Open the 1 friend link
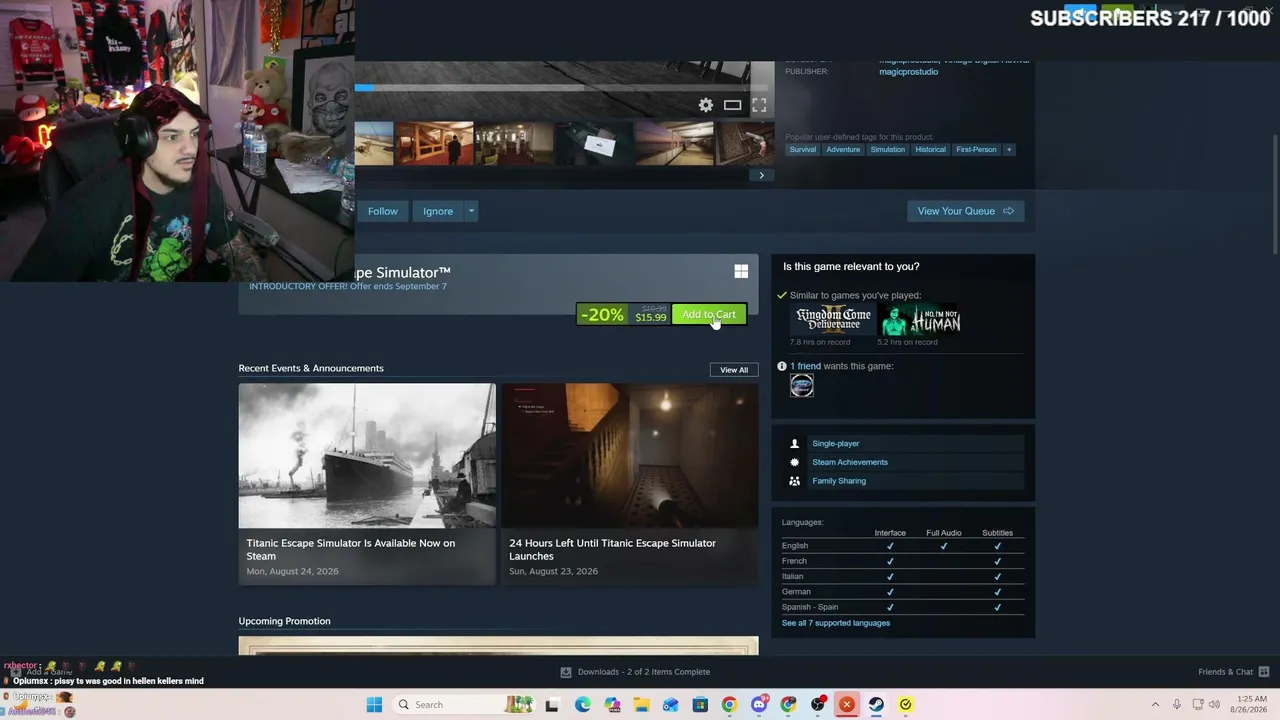Viewport: 1280px width, 720px height. point(805,366)
